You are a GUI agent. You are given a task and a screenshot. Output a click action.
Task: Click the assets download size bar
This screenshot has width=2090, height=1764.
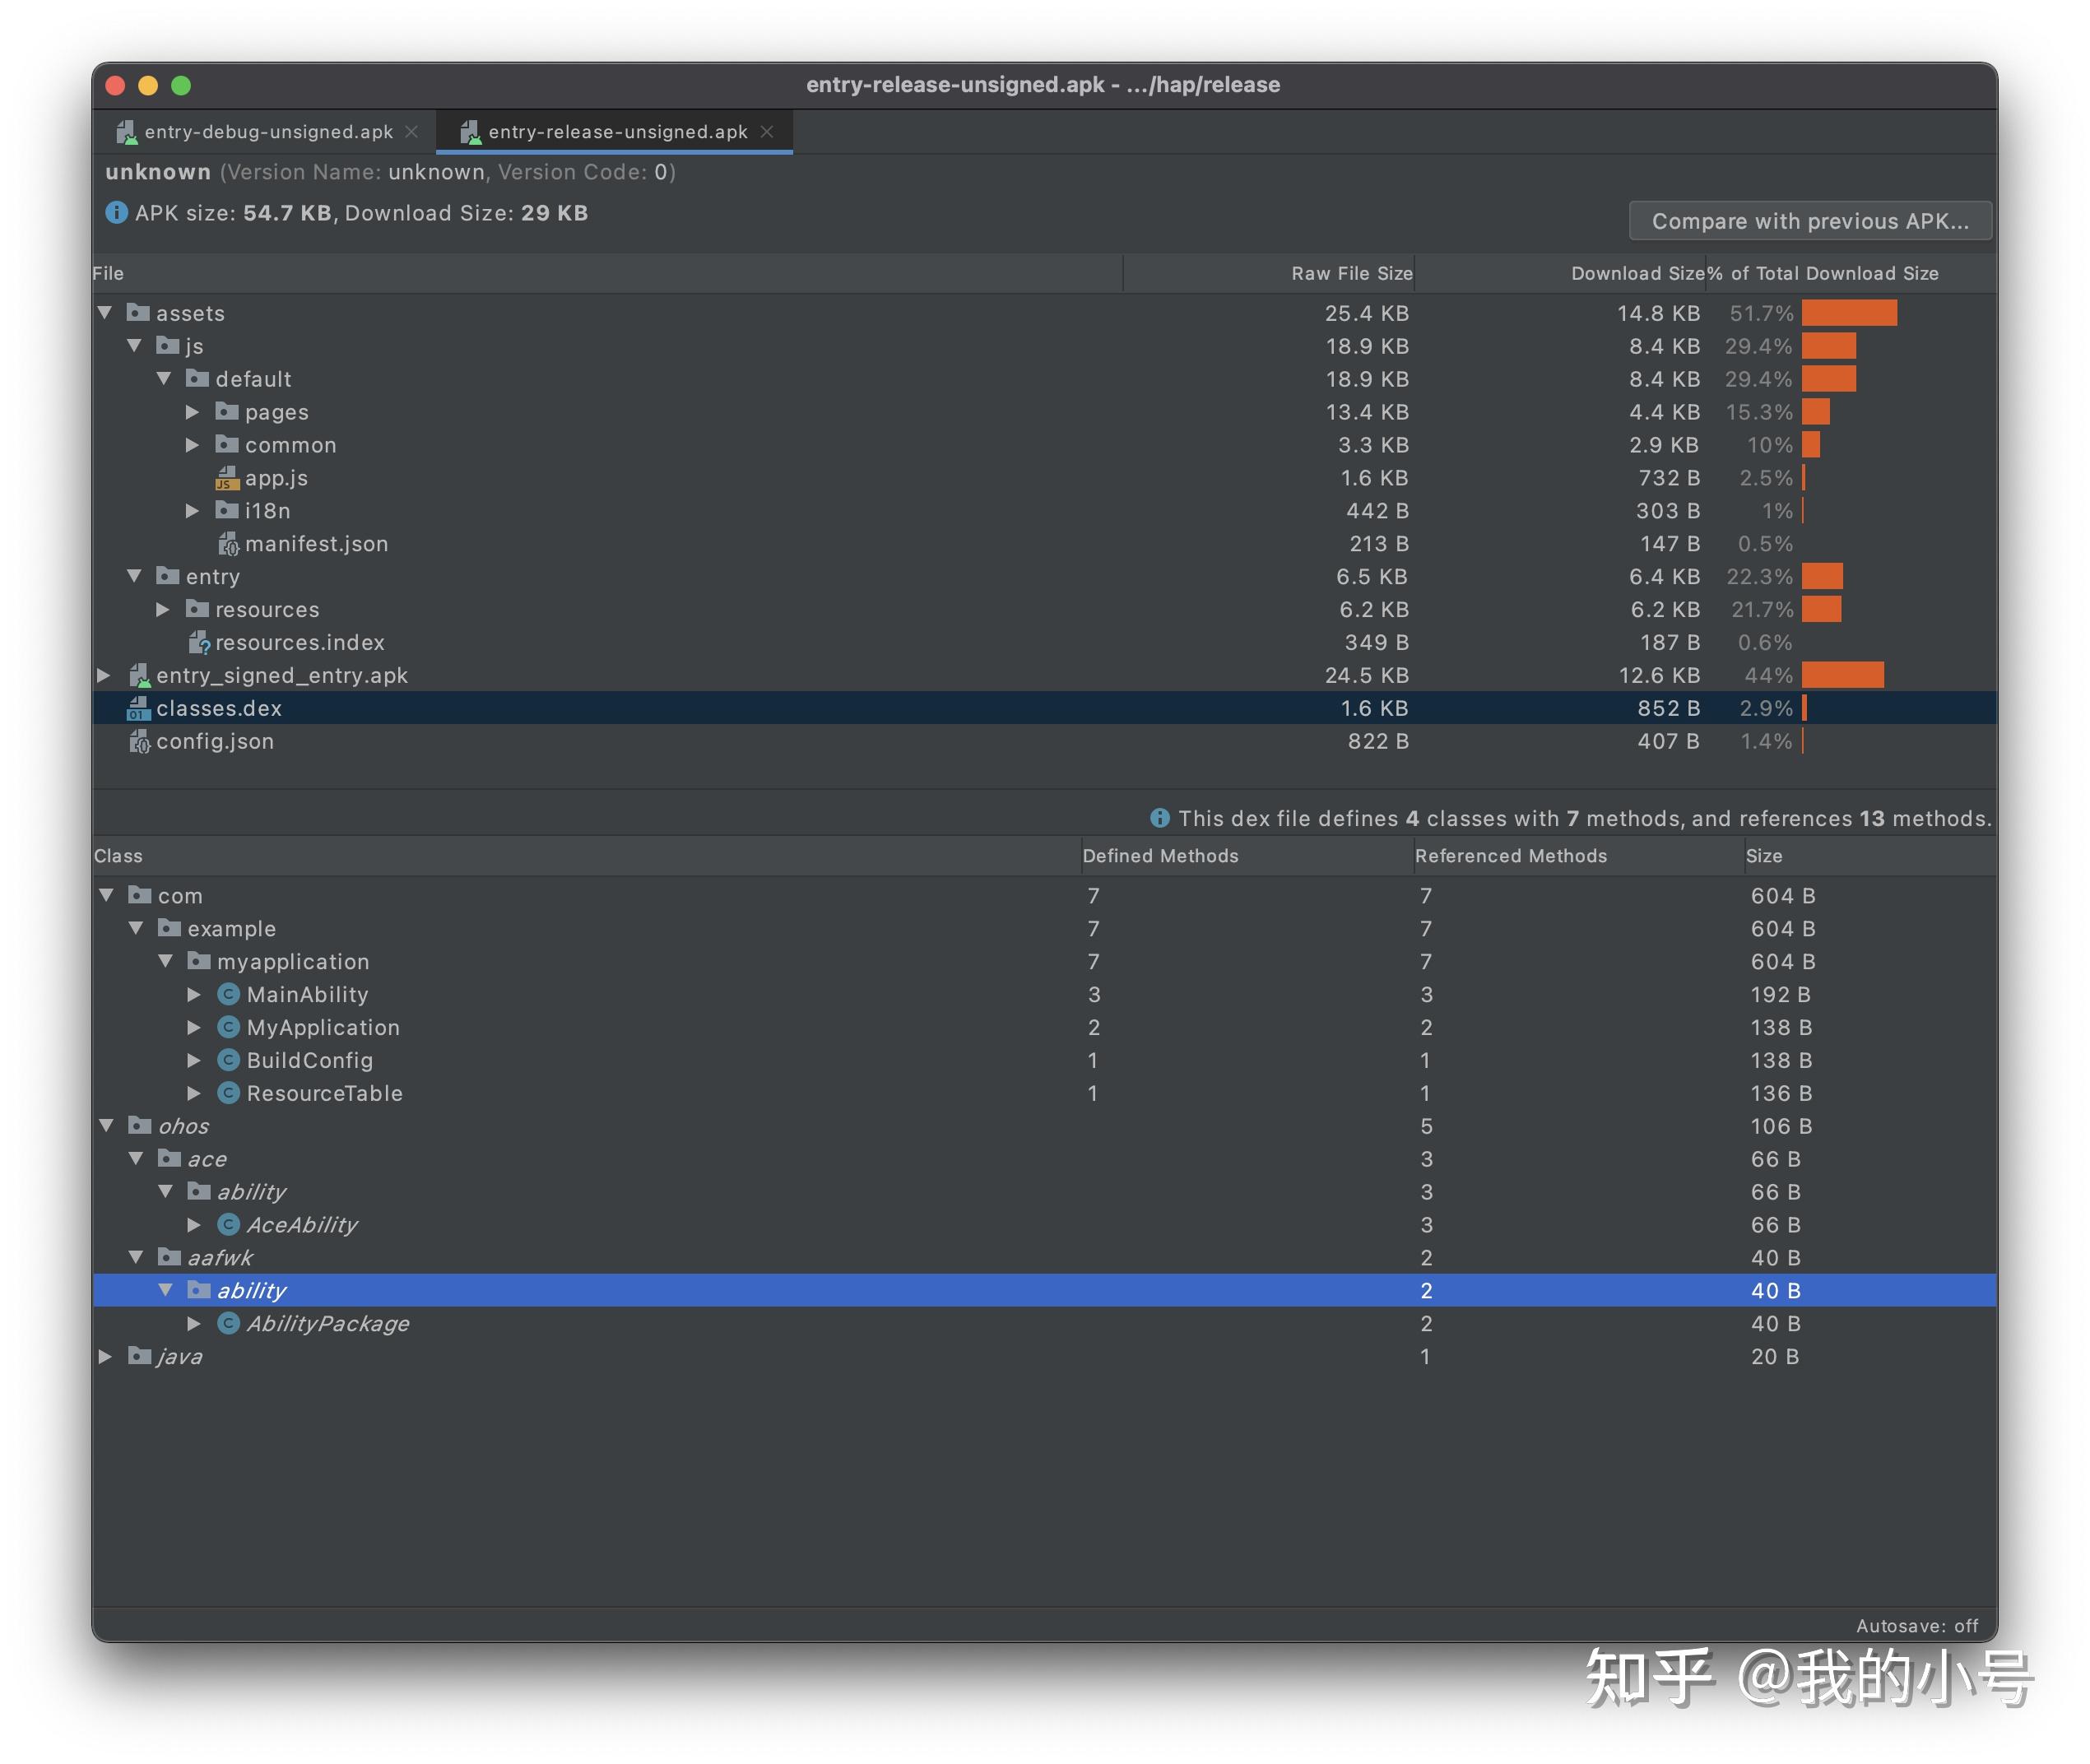[1849, 313]
